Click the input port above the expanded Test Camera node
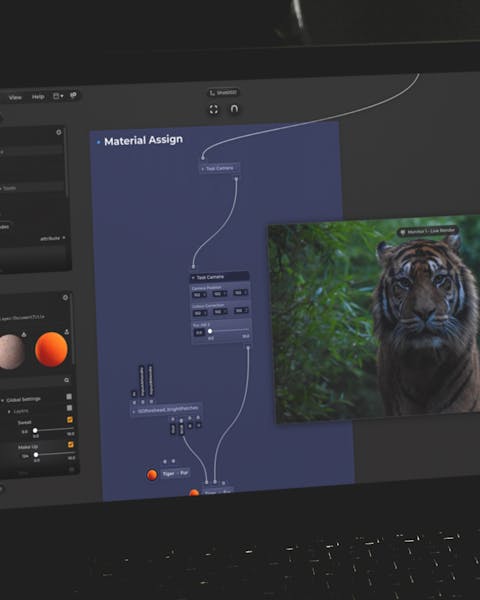480x600 pixels. pyautogui.click(x=193, y=267)
